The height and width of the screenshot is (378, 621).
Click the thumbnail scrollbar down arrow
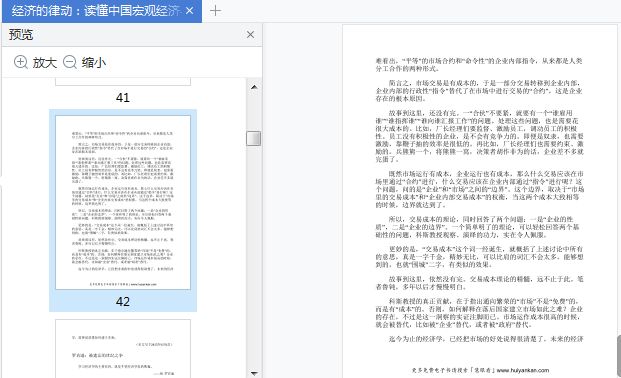(x=254, y=373)
